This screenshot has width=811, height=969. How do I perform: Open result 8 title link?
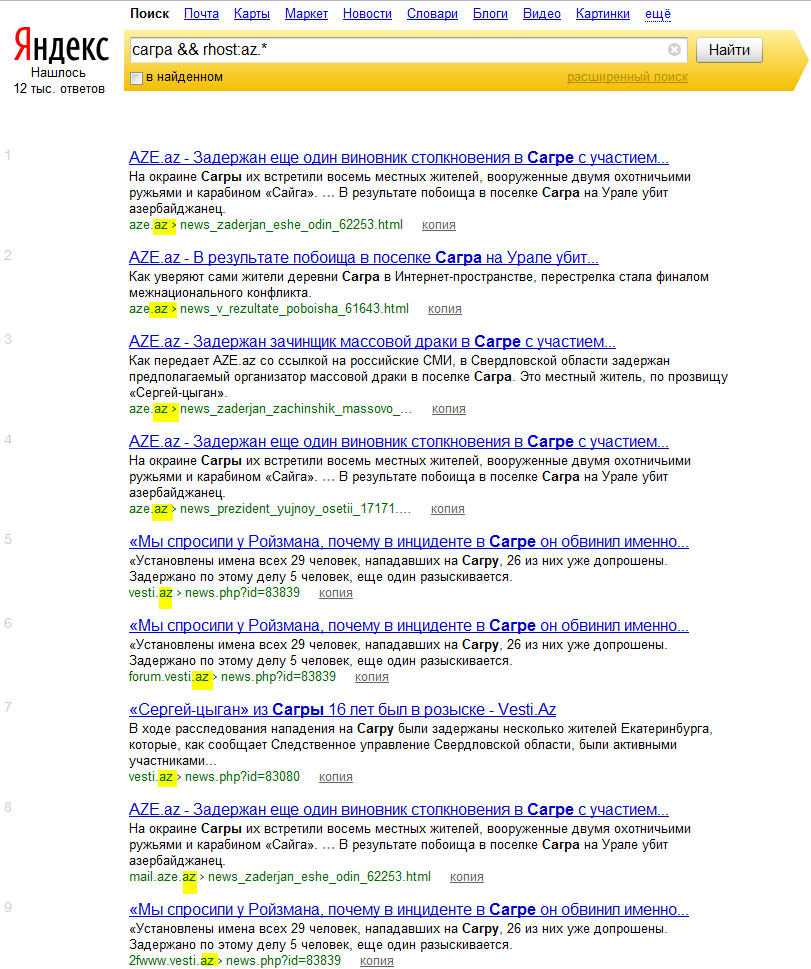pos(399,810)
